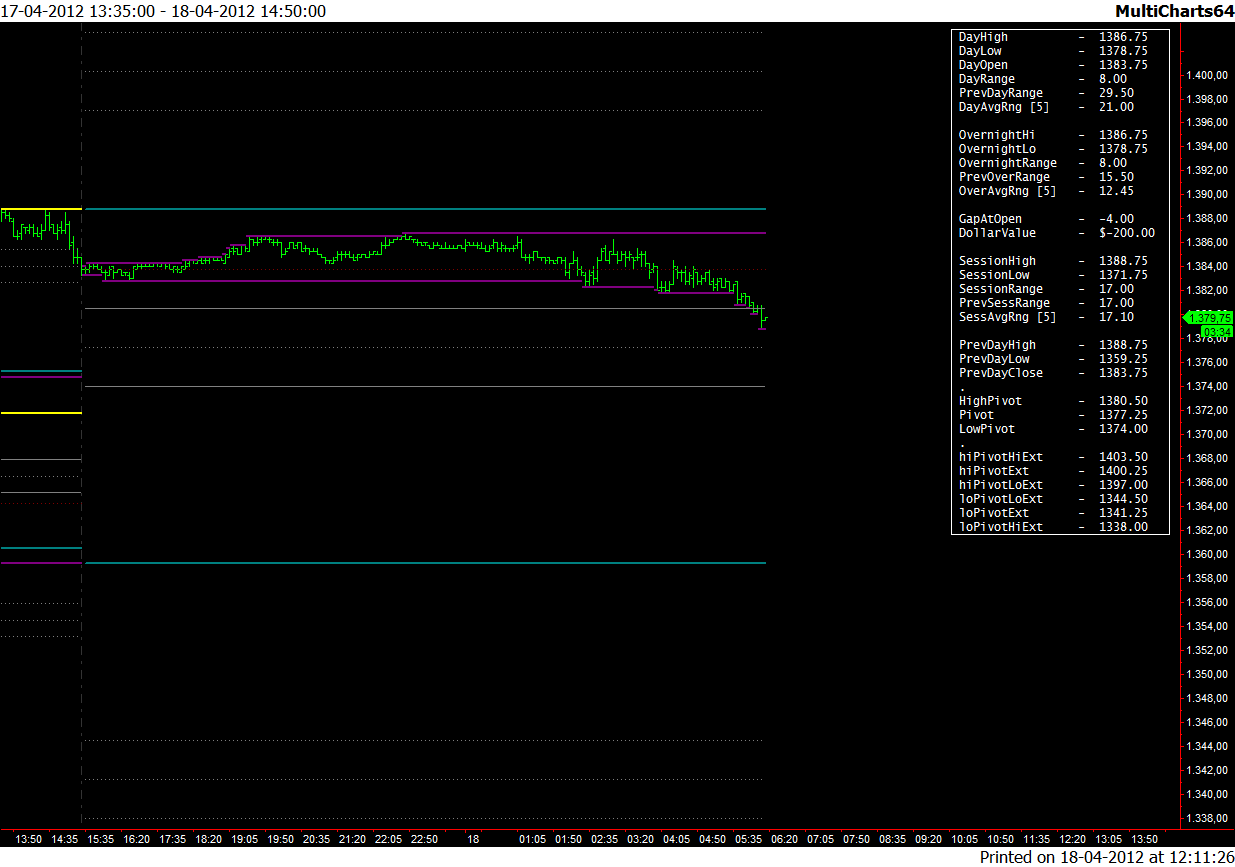Select the 01:05 time axis label

click(533, 840)
